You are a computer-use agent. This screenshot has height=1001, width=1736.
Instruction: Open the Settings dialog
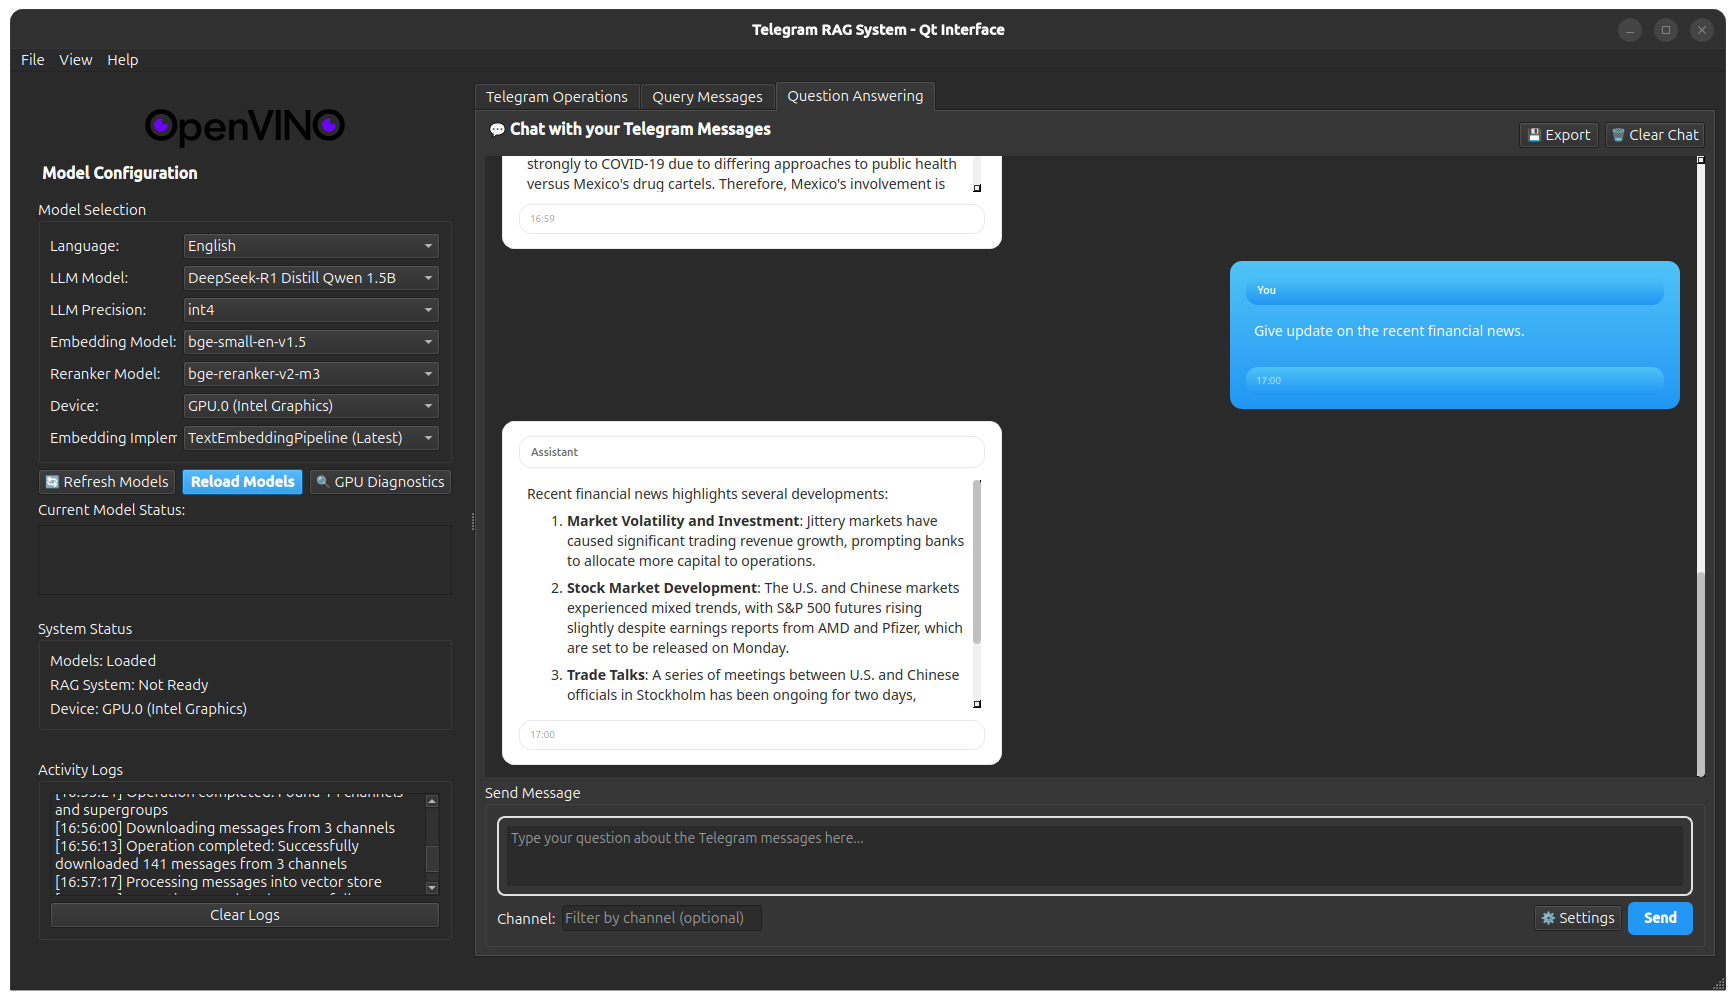click(x=1578, y=918)
